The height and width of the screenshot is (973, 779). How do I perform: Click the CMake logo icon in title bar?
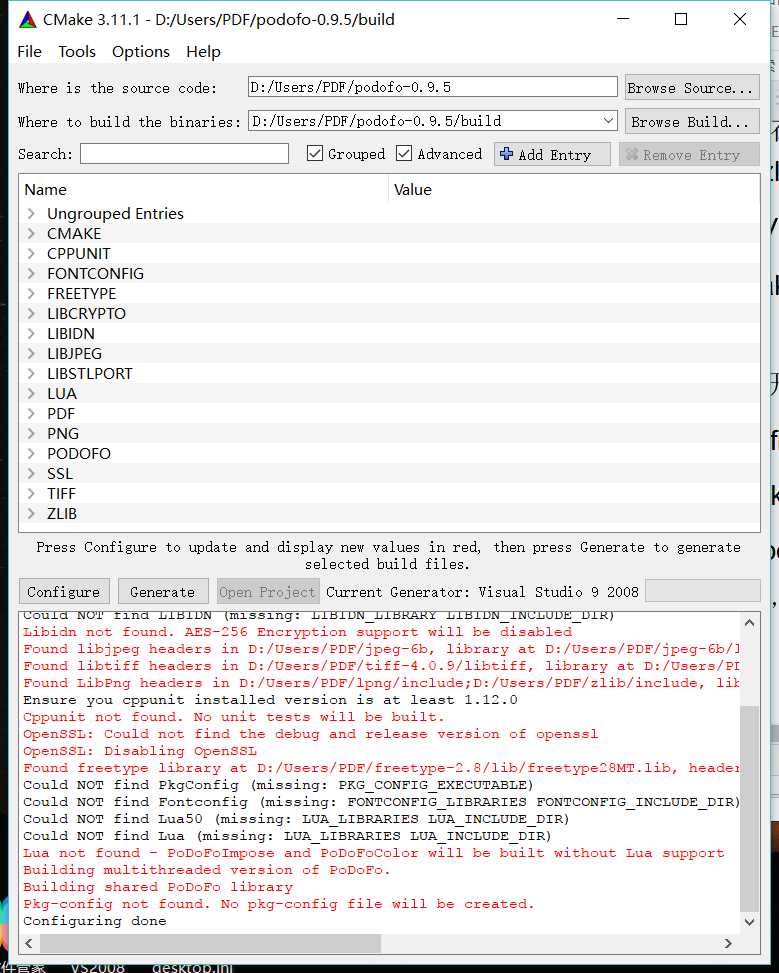(x=28, y=20)
